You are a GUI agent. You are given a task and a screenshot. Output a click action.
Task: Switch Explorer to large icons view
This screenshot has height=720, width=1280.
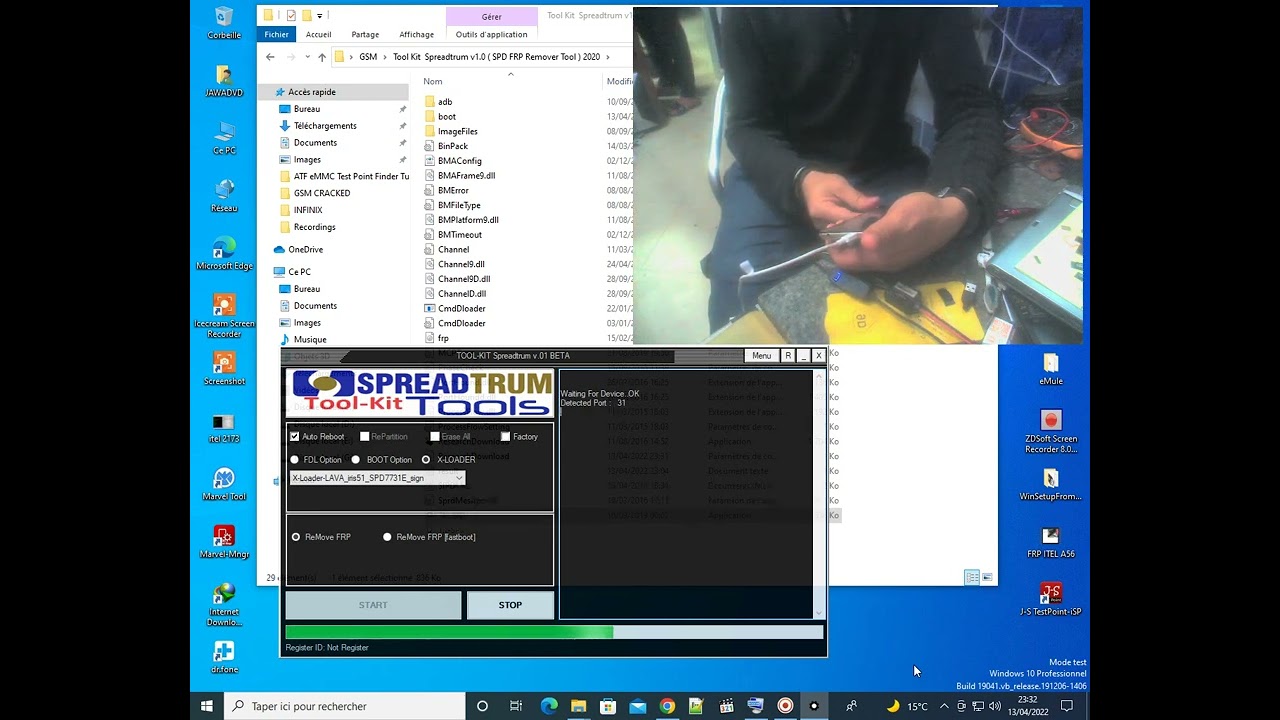point(987,577)
